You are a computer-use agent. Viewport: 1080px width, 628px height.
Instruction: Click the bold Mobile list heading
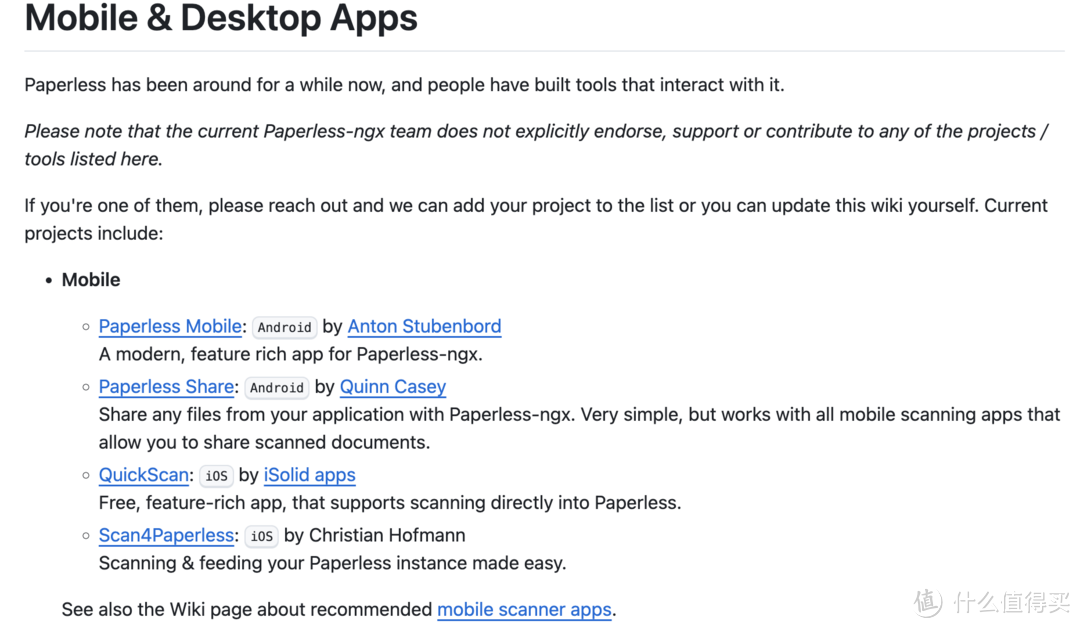pyautogui.click(x=91, y=281)
